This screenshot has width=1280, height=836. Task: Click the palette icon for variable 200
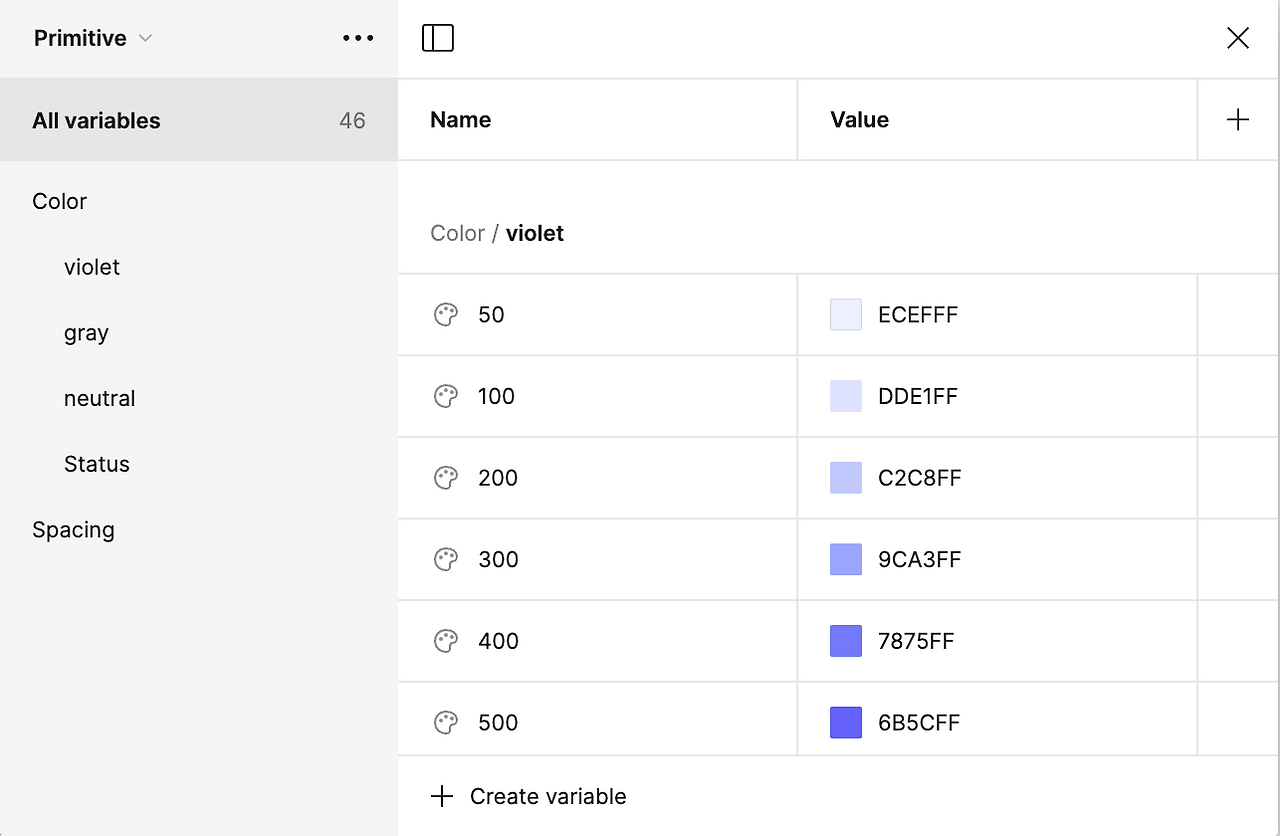click(445, 478)
